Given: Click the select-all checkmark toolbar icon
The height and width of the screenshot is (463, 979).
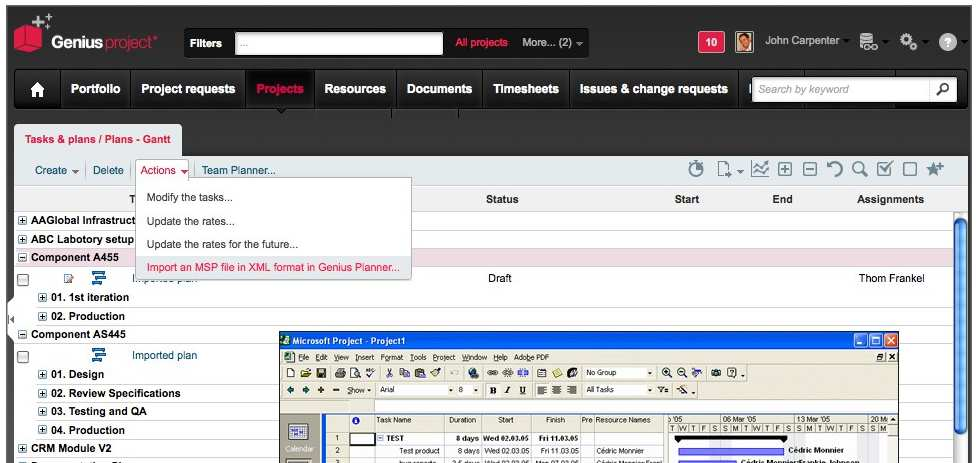Looking at the screenshot, I should tap(885, 169).
